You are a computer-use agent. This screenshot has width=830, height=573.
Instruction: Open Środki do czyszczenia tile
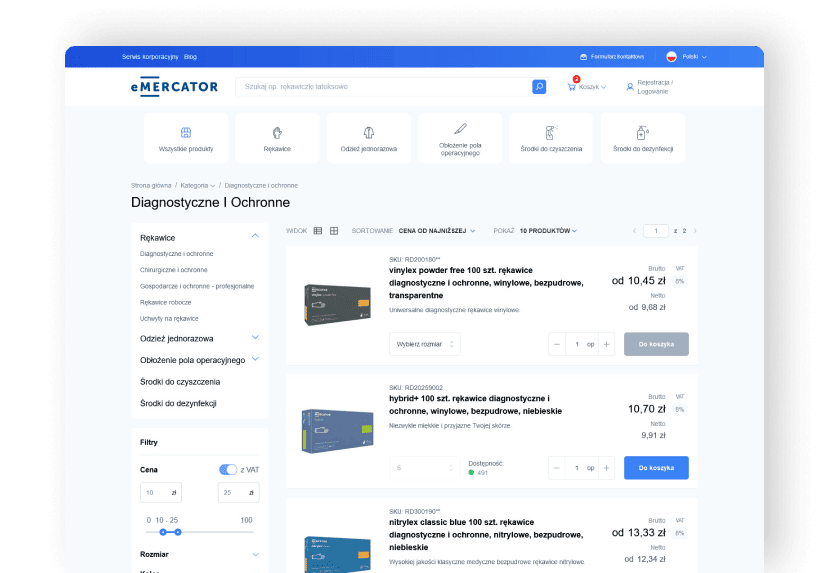(551, 138)
